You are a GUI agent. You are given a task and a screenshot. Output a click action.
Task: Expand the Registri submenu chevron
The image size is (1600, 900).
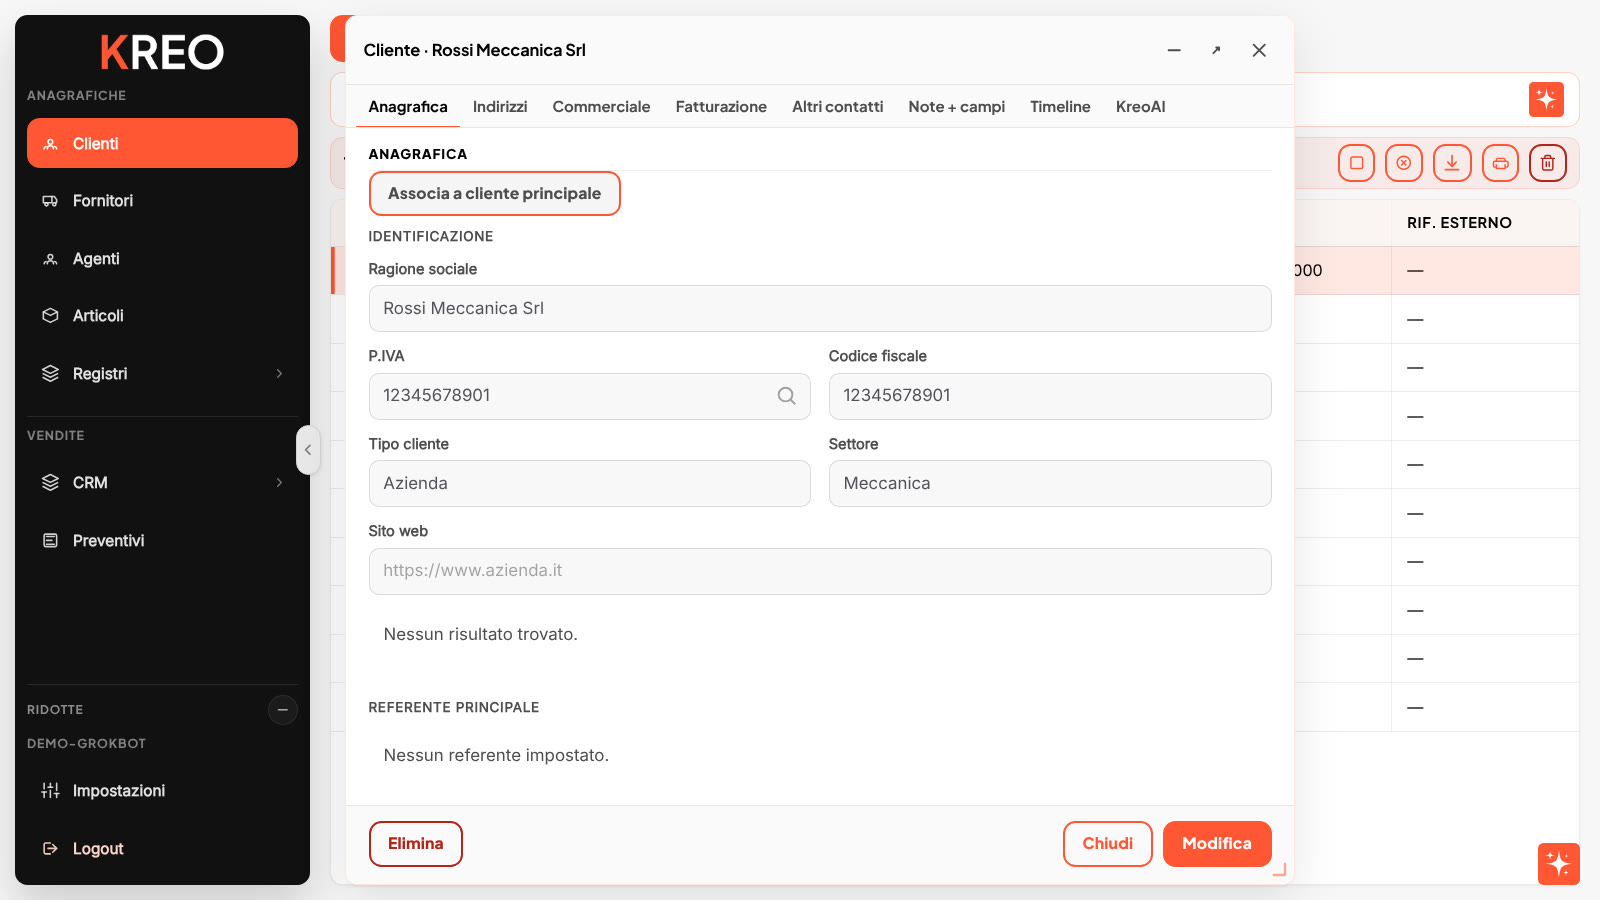[x=279, y=374]
